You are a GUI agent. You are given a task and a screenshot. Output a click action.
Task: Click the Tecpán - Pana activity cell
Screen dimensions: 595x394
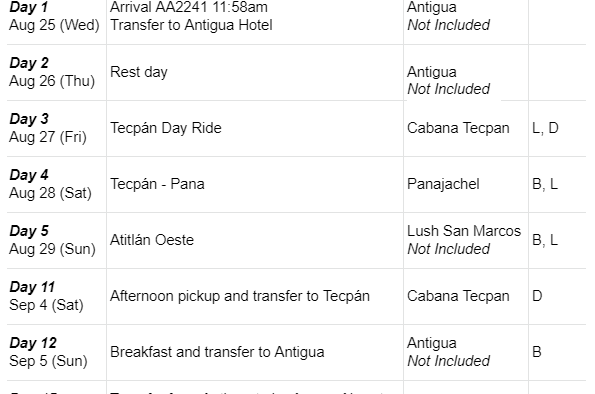point(255,184)
